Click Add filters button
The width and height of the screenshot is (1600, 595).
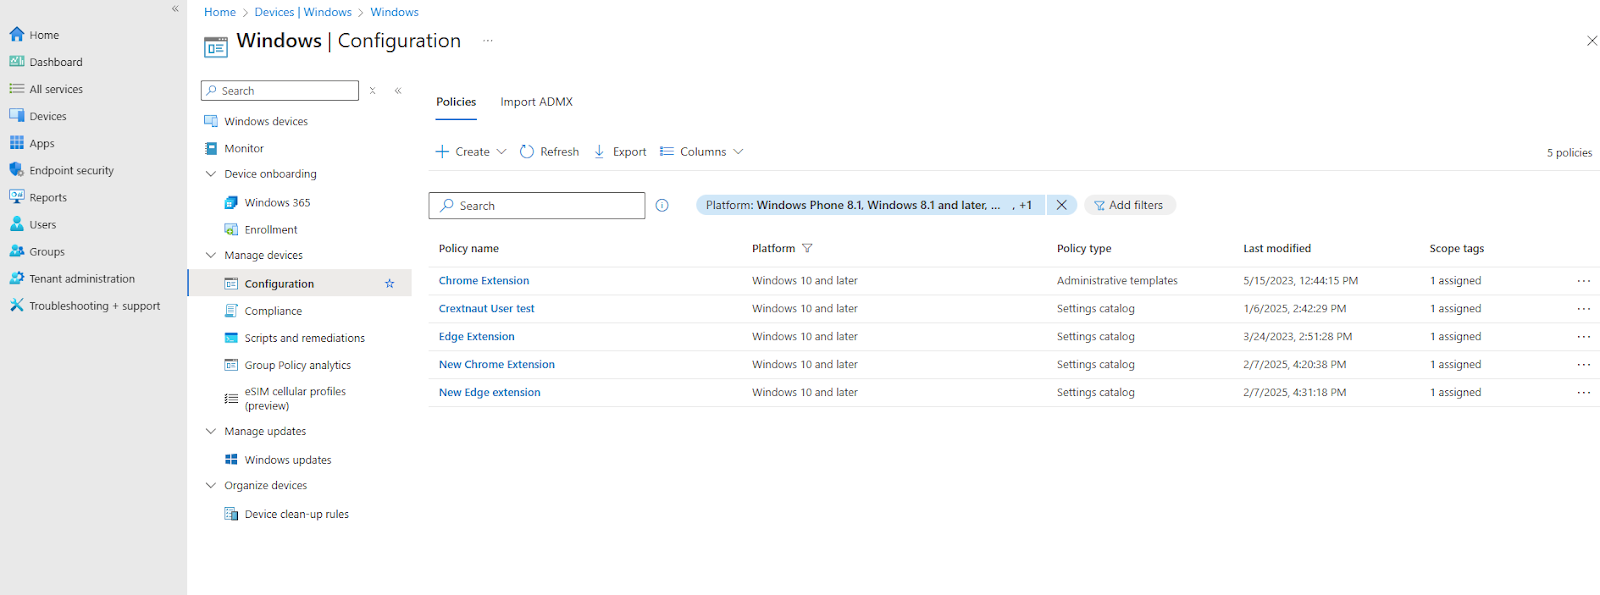pyautogui.click(x=1129, y=205)
